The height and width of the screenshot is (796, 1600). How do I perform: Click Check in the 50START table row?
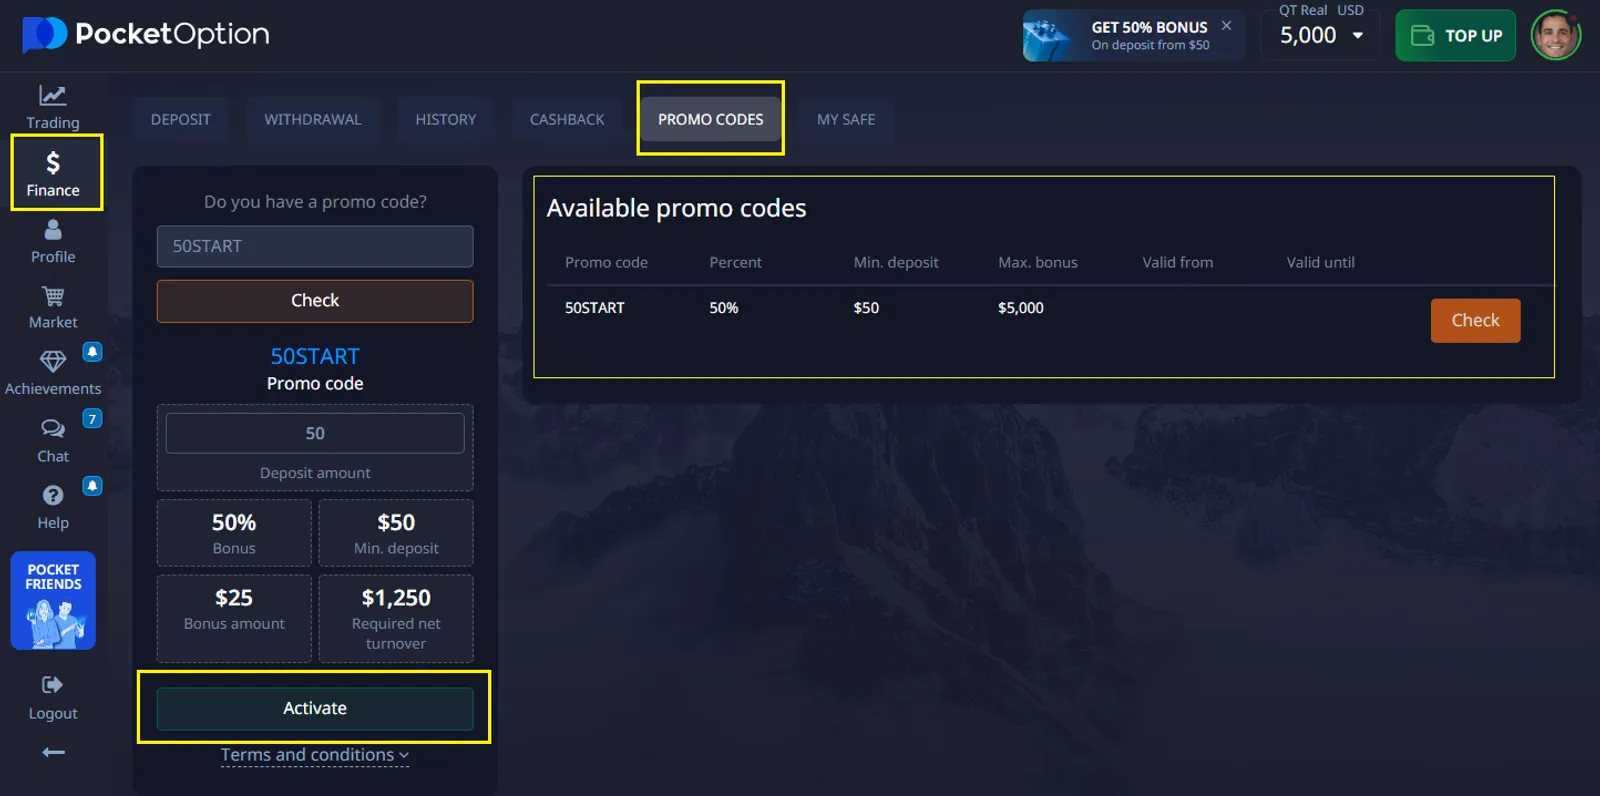coord(1475,320)
